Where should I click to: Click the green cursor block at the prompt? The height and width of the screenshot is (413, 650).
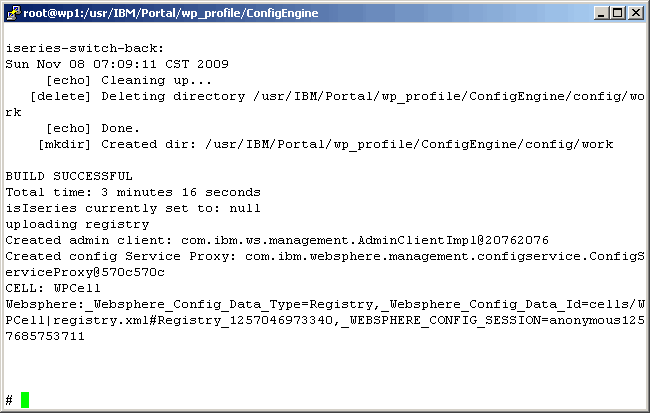tap(25, 400)
